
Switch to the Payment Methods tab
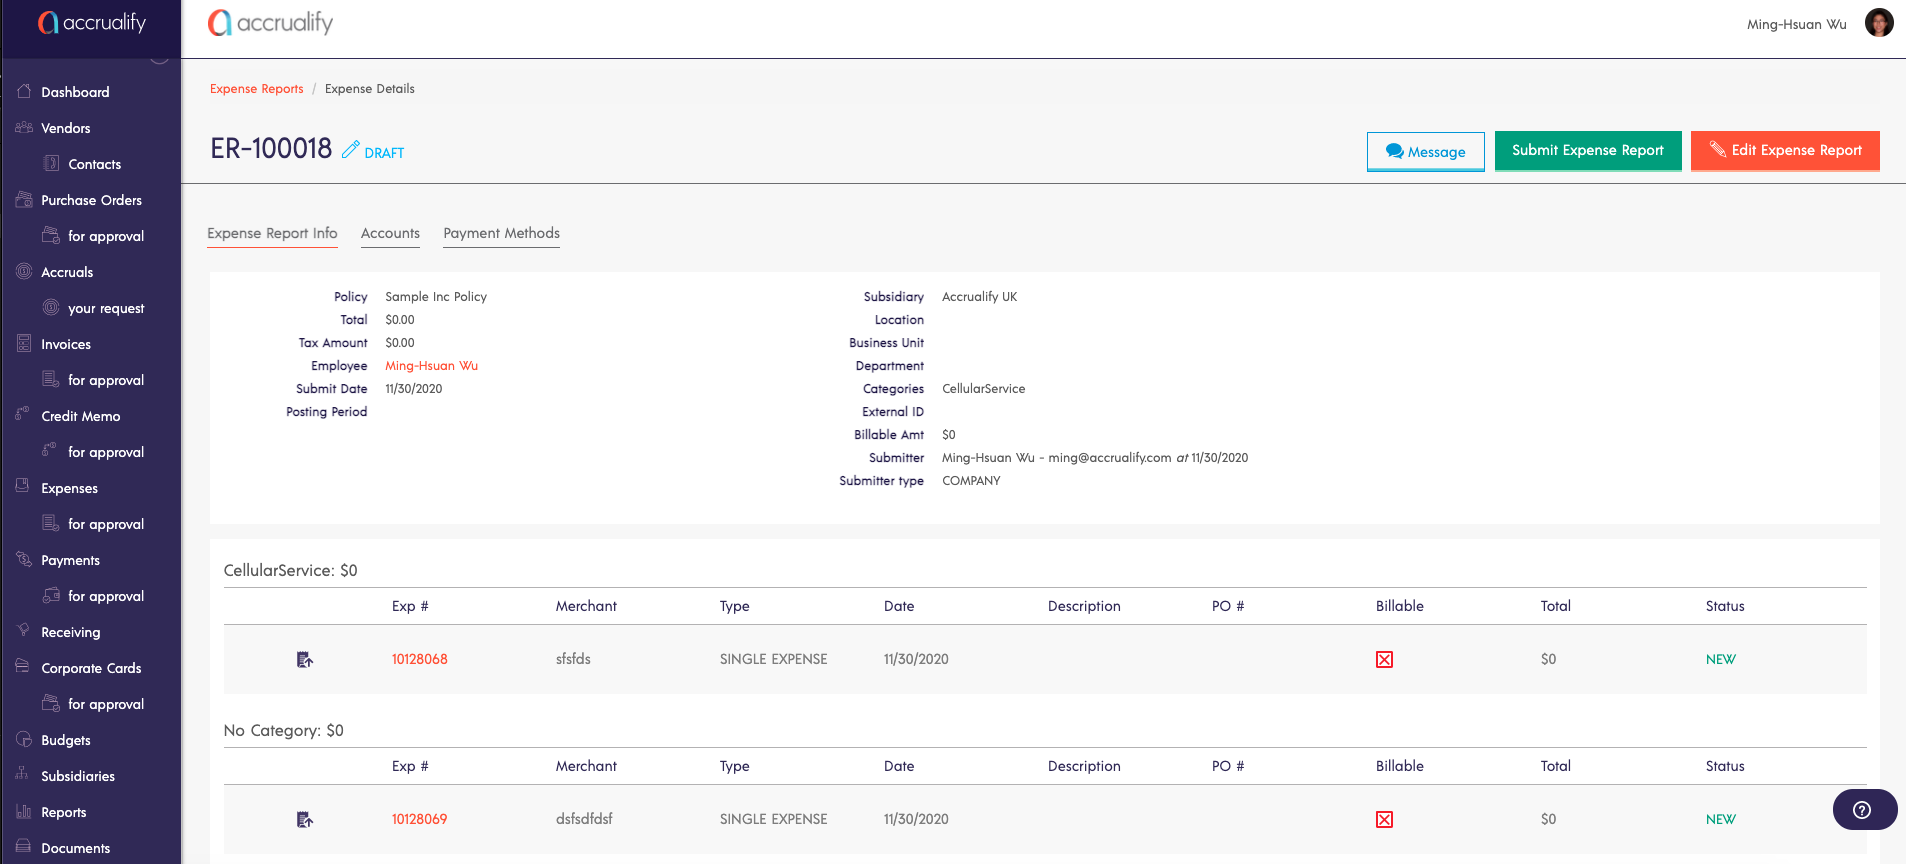click(x=501, y=233)
